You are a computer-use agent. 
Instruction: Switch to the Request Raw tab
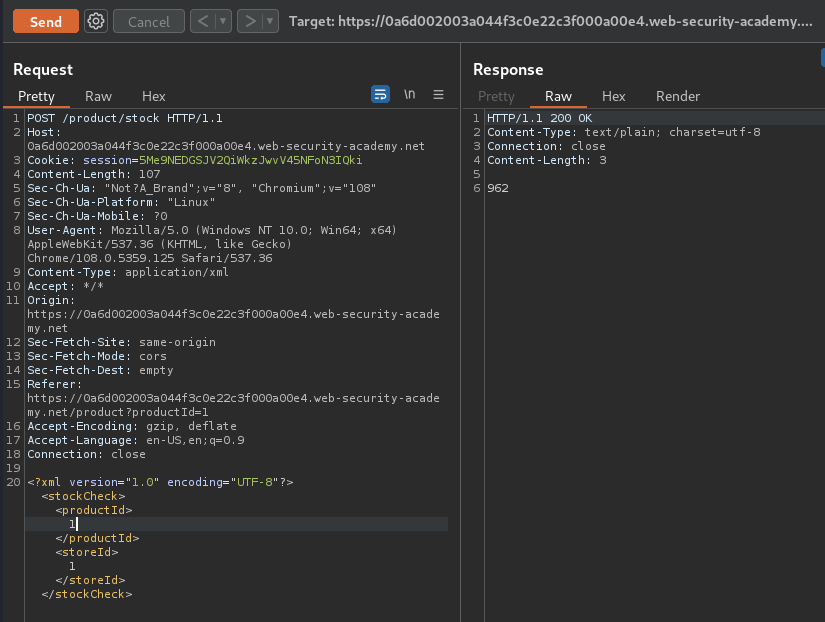98,96
